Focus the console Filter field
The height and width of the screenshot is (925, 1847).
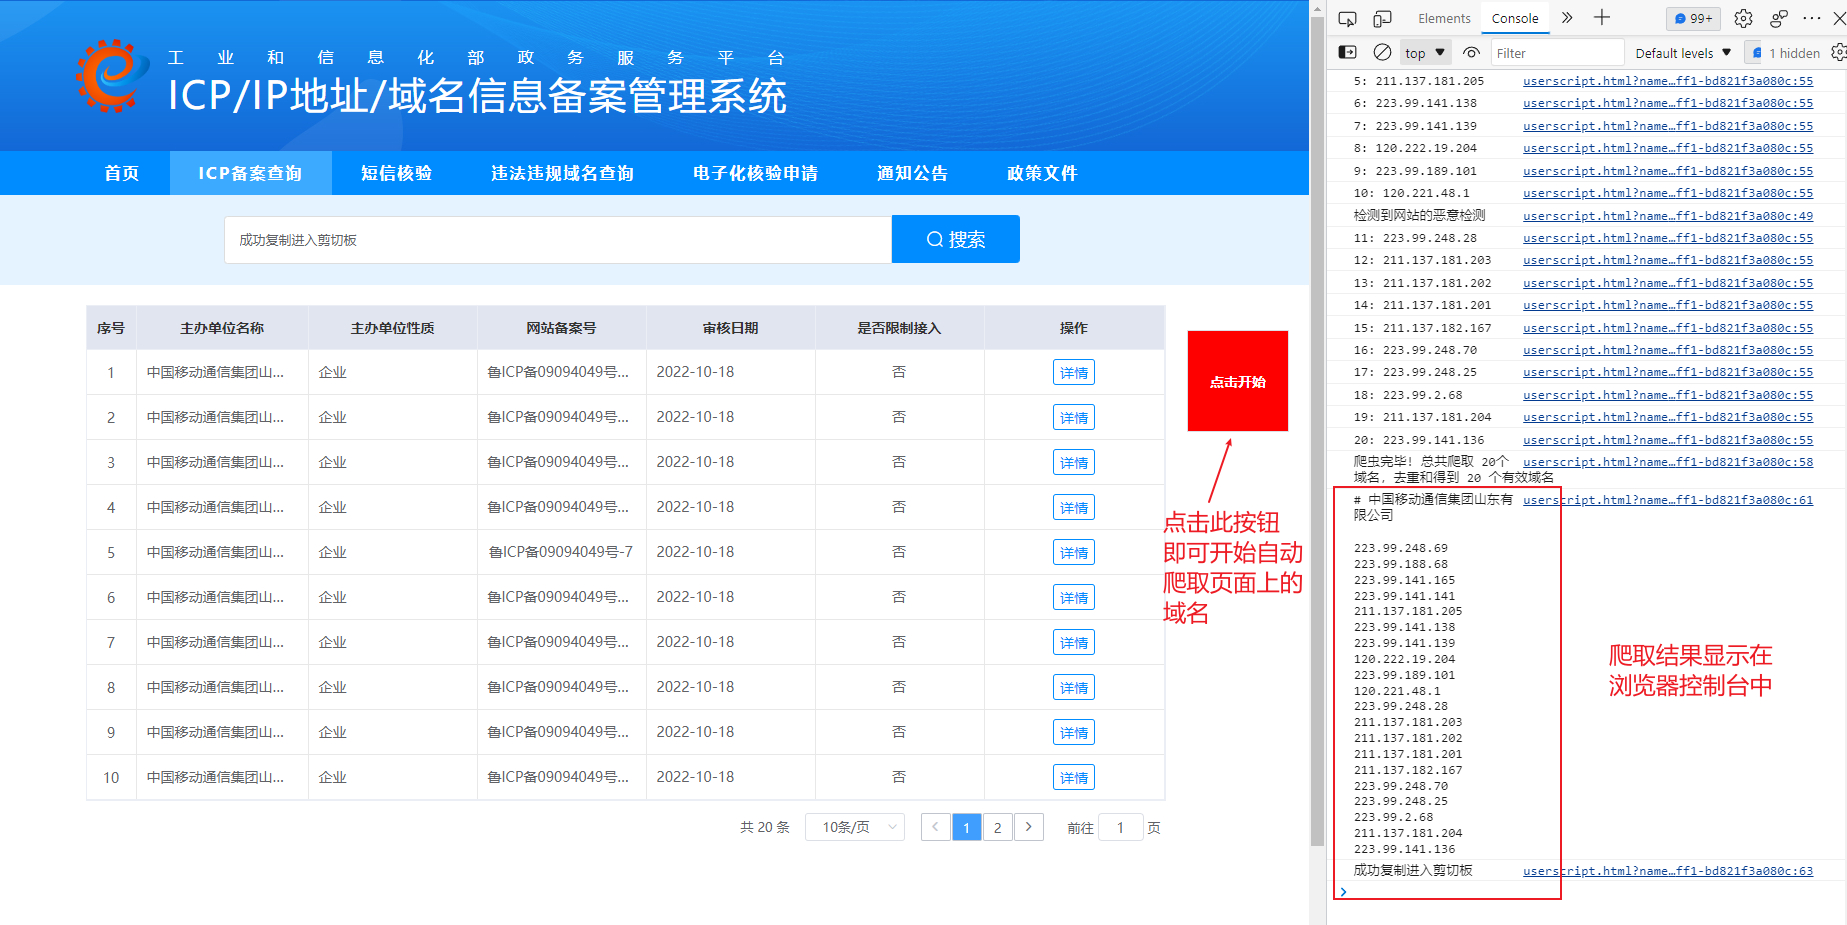tap(1557, 53)
